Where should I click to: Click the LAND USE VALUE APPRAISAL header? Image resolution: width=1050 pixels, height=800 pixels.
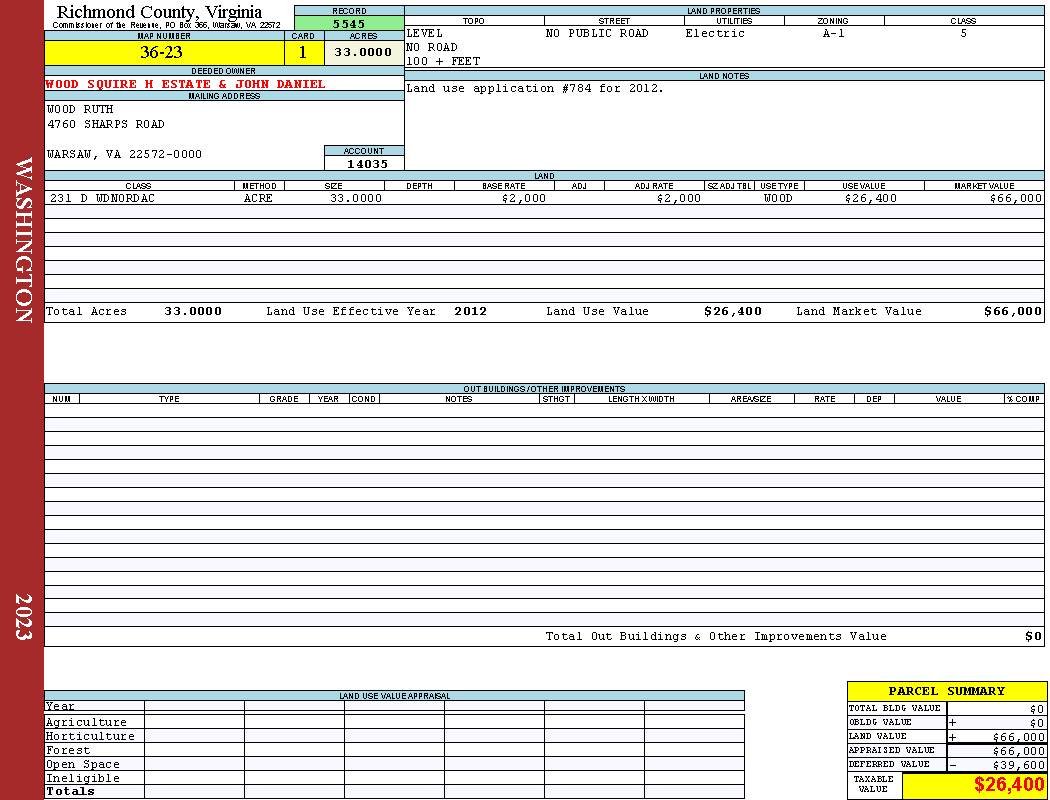pos(394,696)
